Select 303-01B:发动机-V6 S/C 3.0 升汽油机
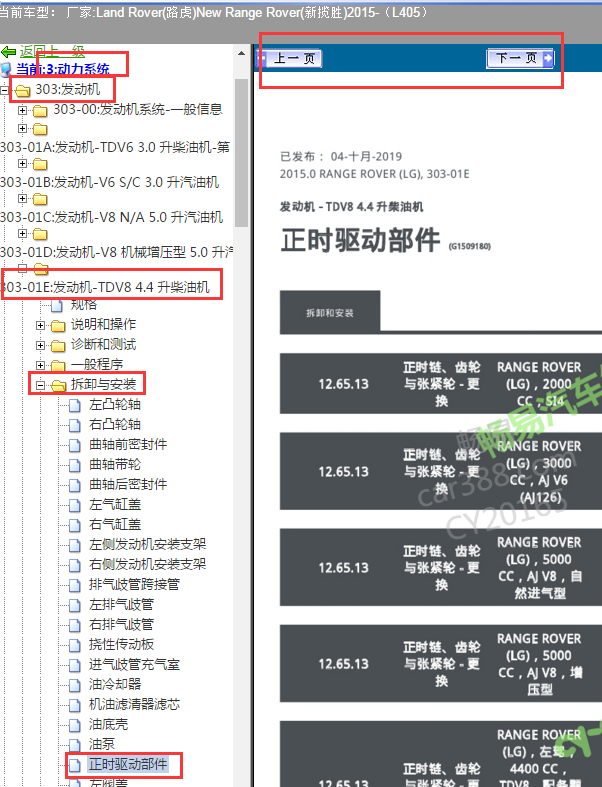This screenshot has width=602, height=787. click(x=109, y=182)
